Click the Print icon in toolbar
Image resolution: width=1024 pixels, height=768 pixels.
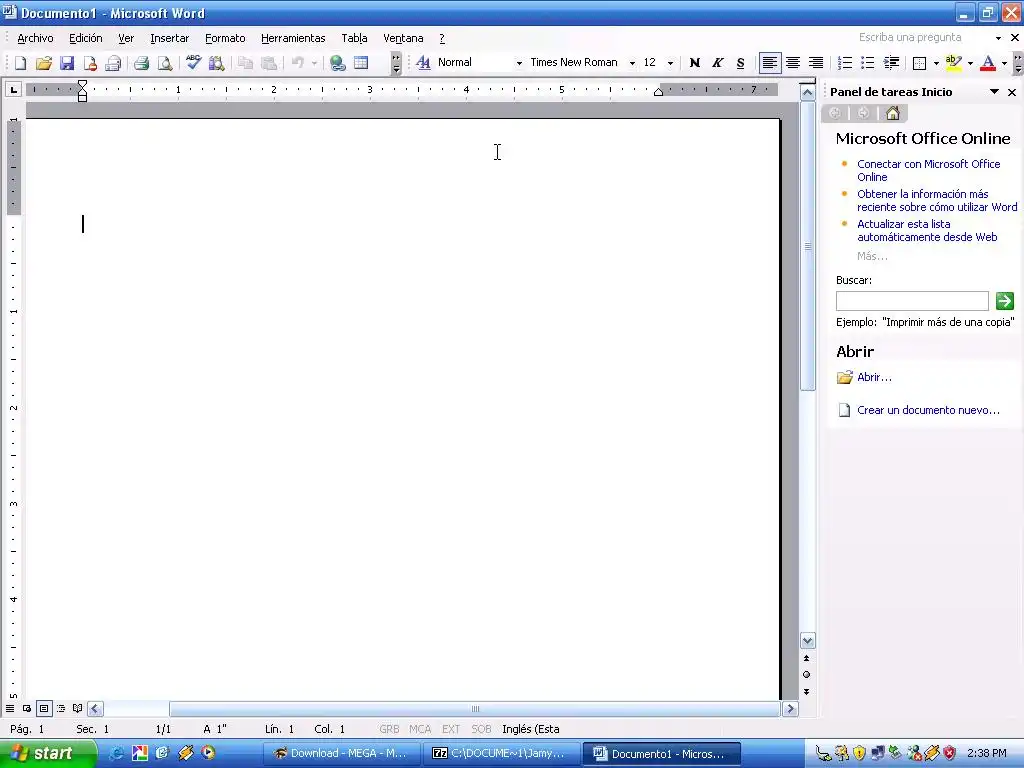click(x=141, y=63)
